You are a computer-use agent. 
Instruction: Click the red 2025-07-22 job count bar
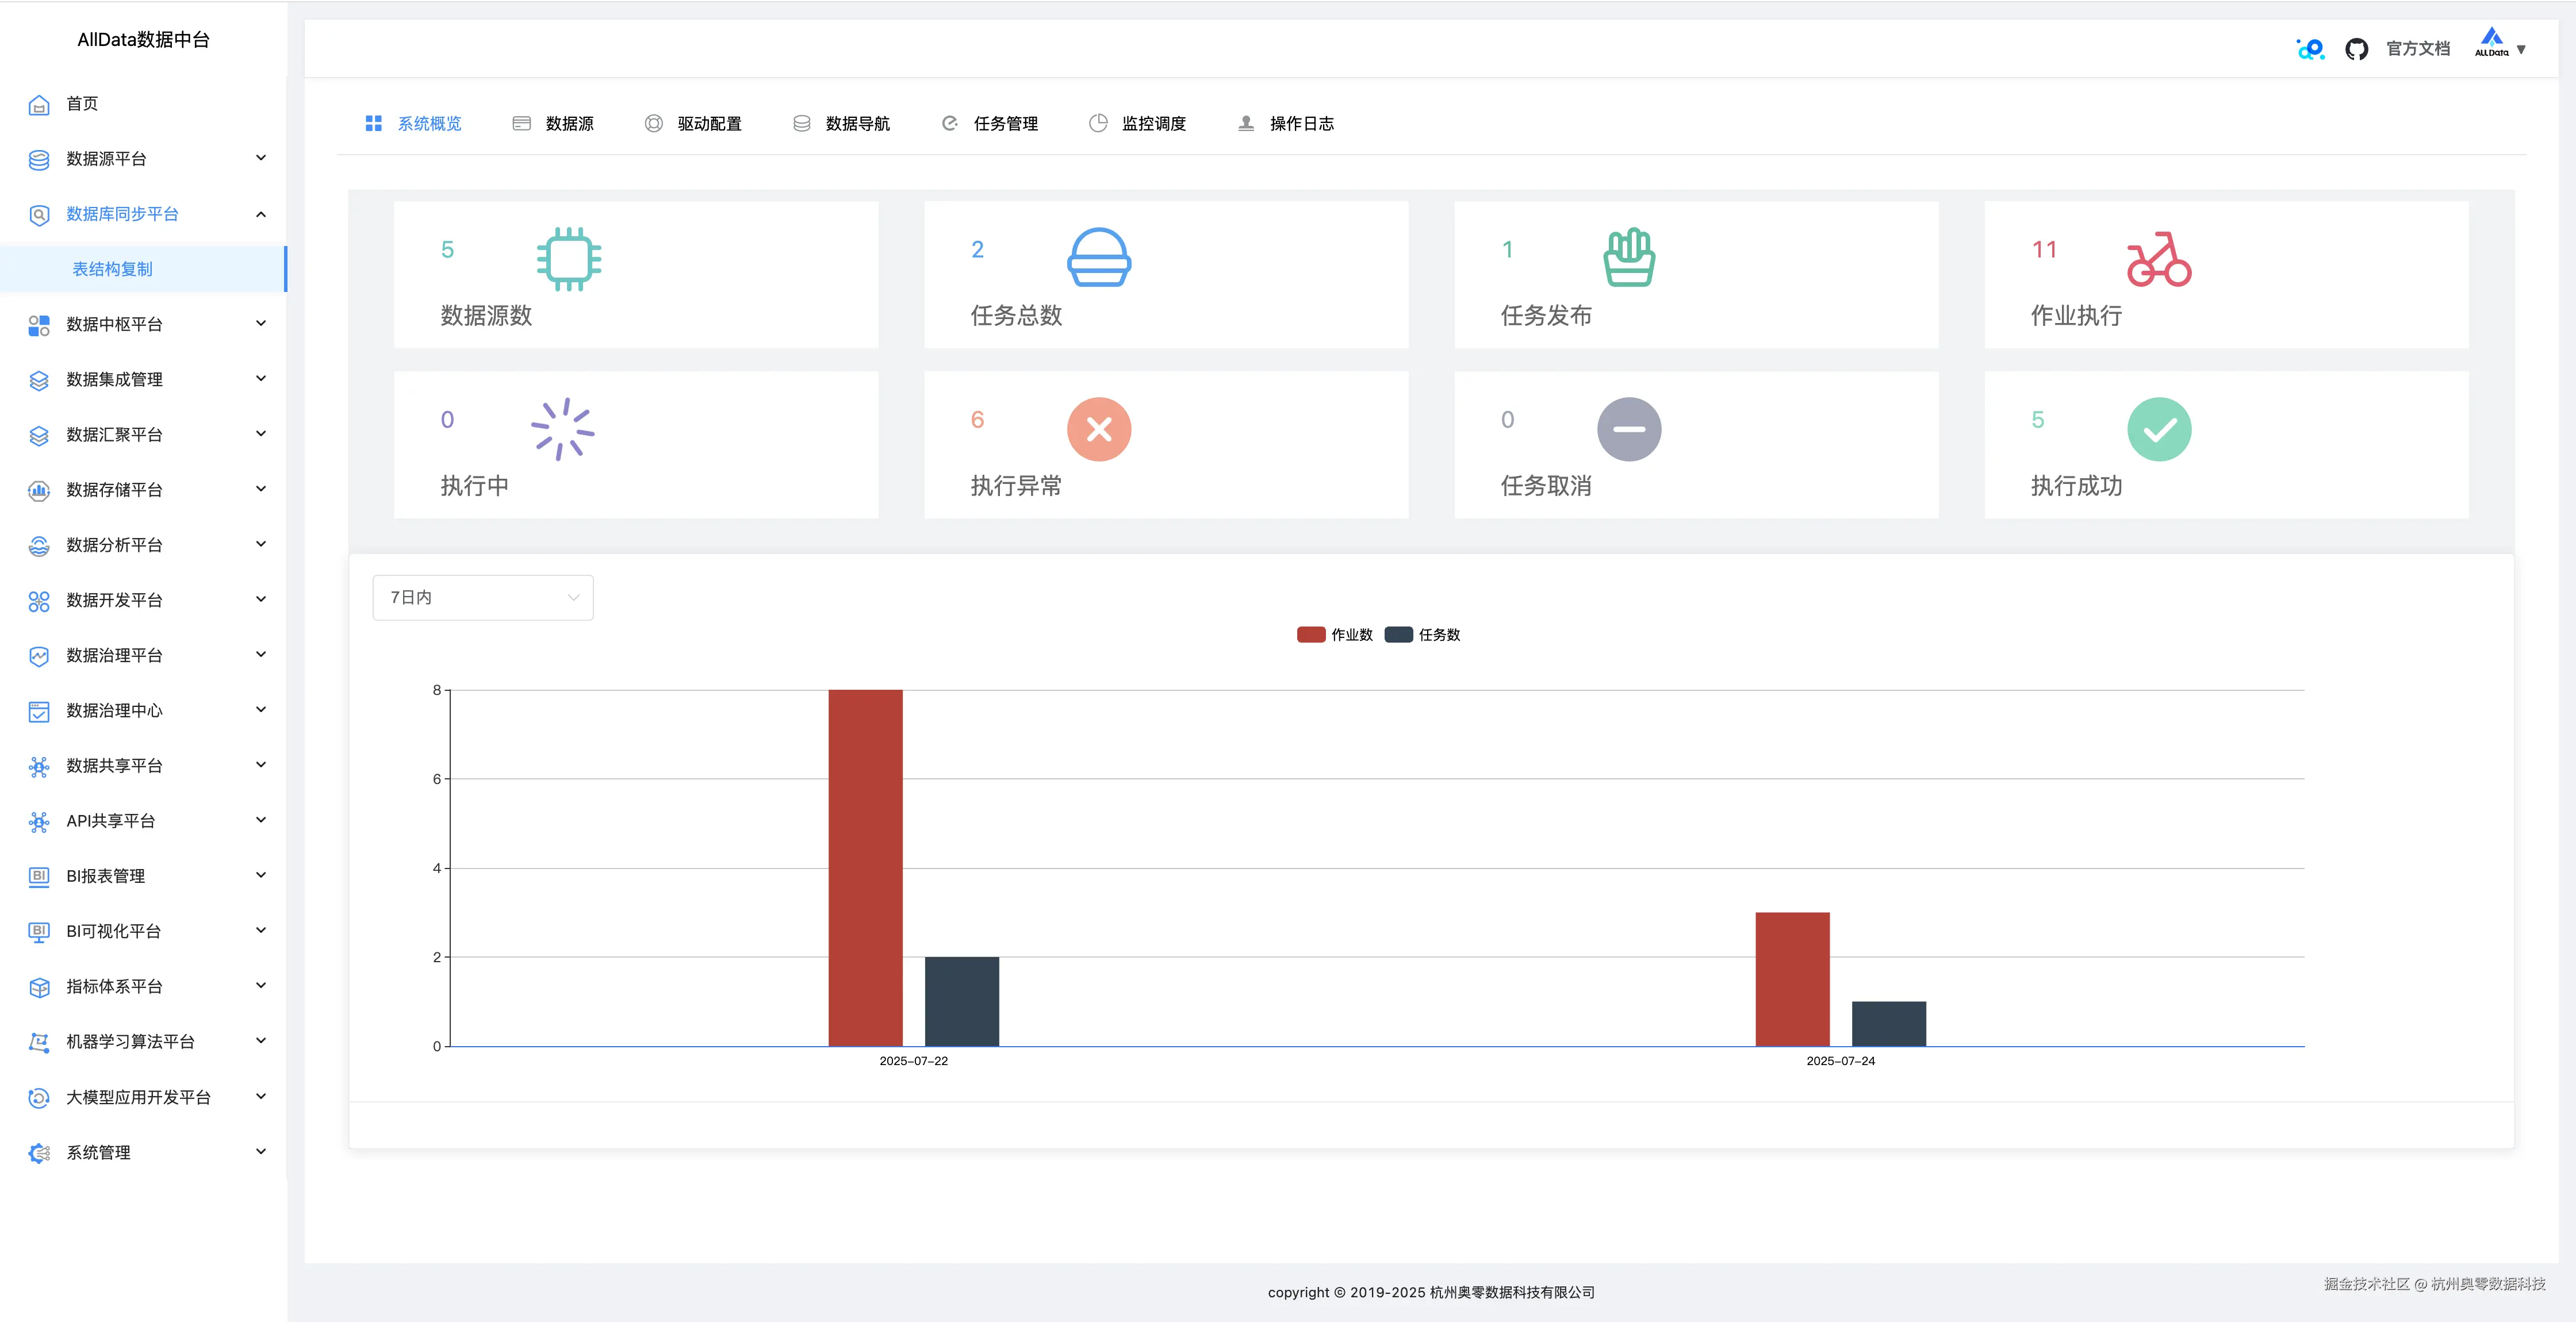click(x=865, y=867)
